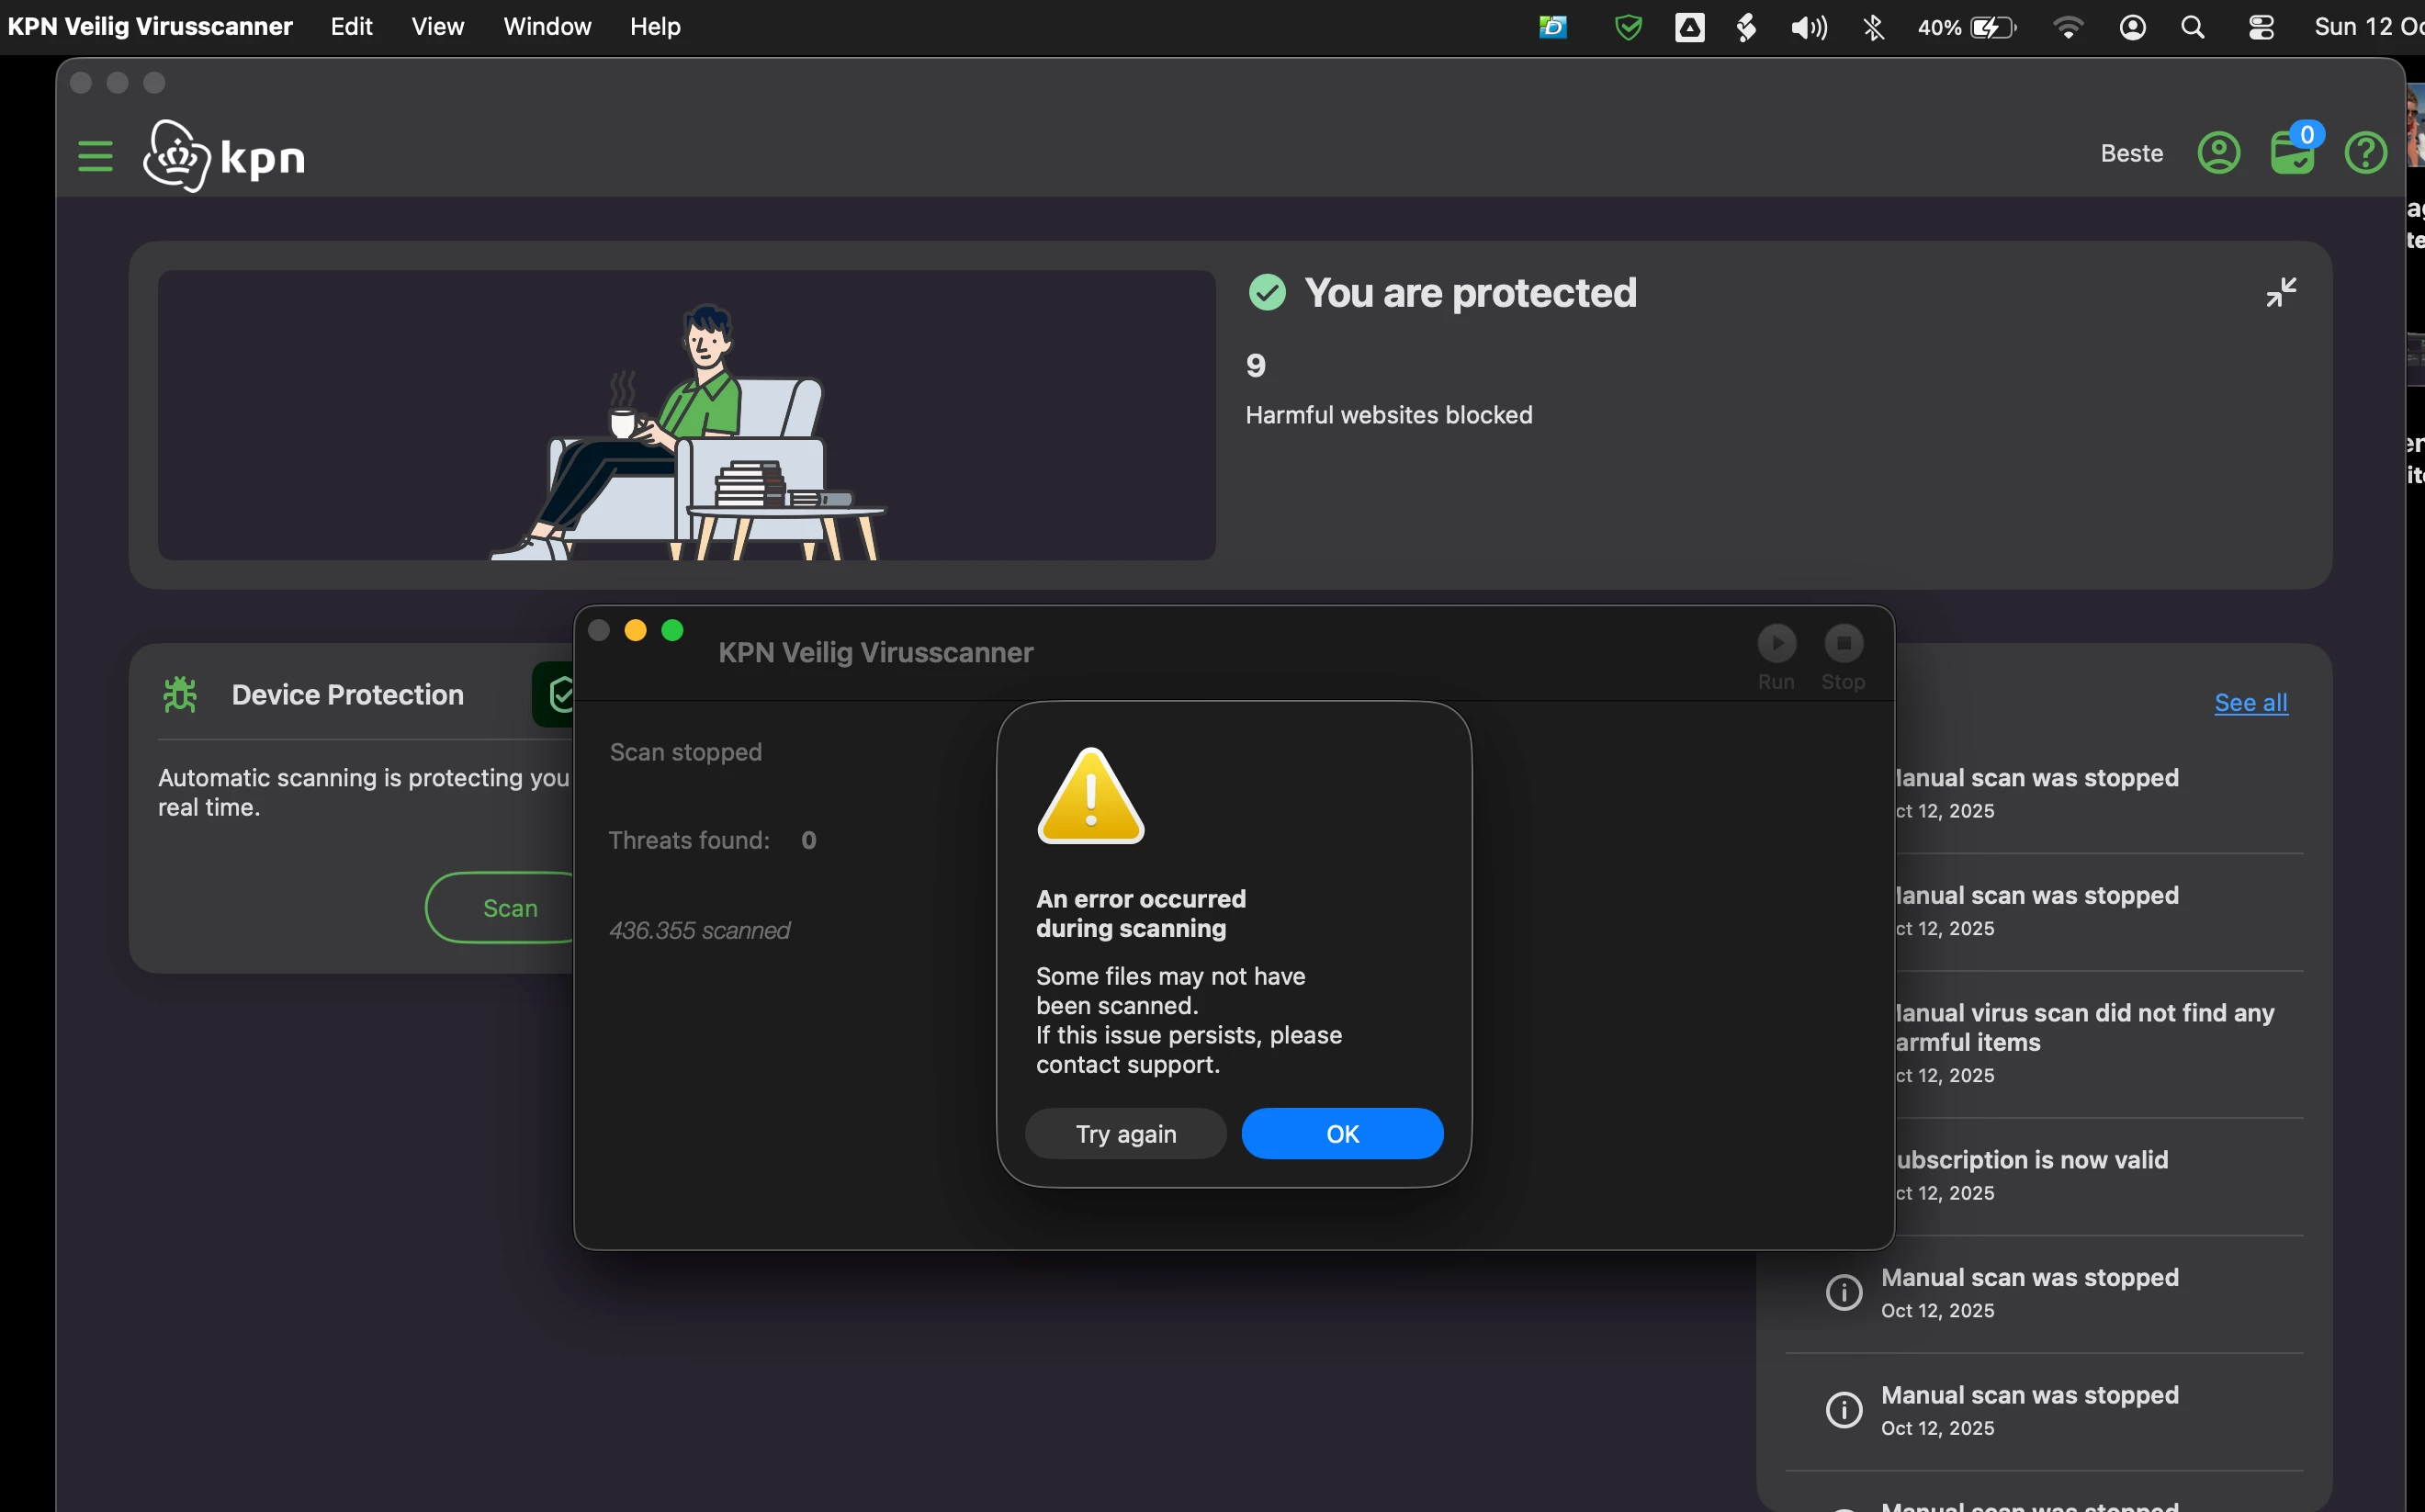Click the Try again button

[1125, 1134]
